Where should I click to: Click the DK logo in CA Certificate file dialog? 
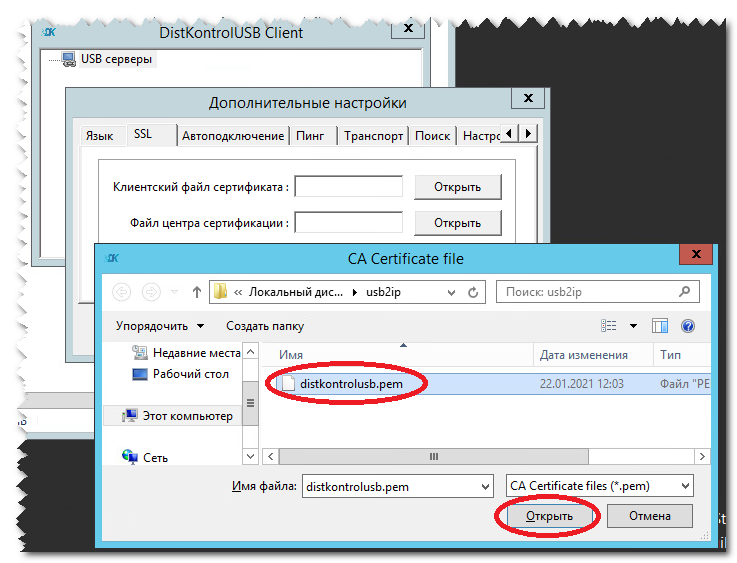click(x=112, y=258)
